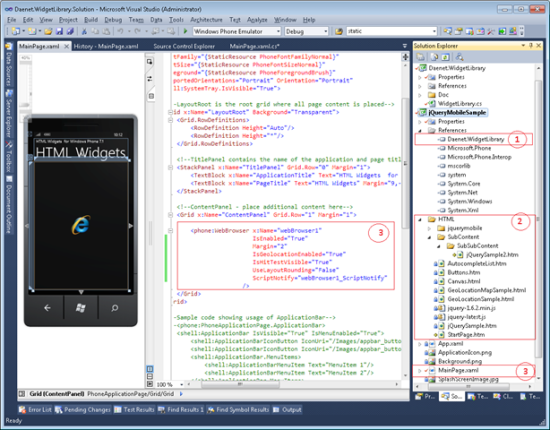Image resolution: width=550 pixels, height=430 pixels.
Task: Click the Toolbox wrench icon in the toolbar
Action: point(491,31)
